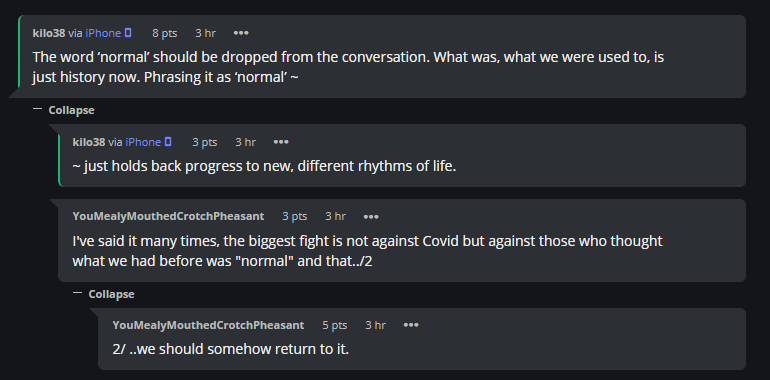
Task: Open the more-options dots on the 8 pts comment
Action: pos(241,33)
